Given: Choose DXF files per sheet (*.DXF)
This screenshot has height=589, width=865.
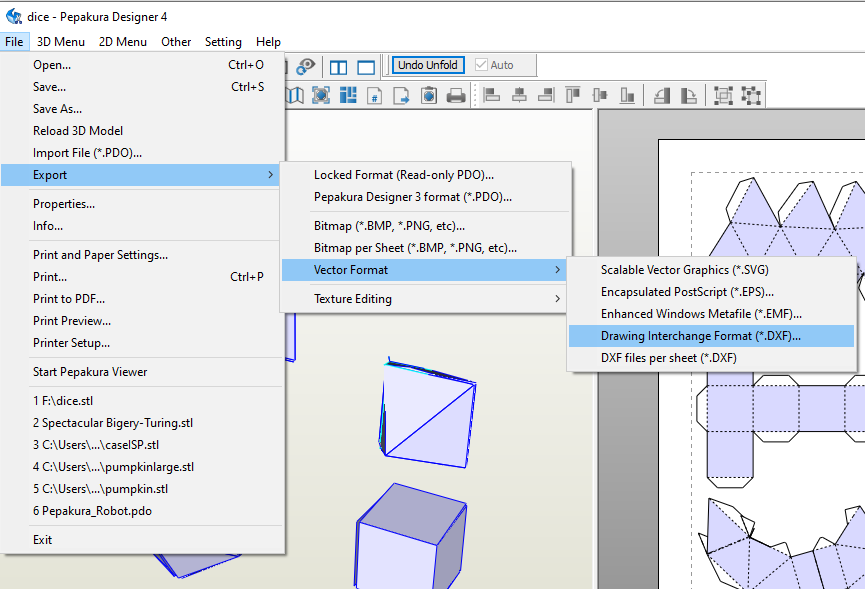Looking at the screenshot, I should pos(712,358).
